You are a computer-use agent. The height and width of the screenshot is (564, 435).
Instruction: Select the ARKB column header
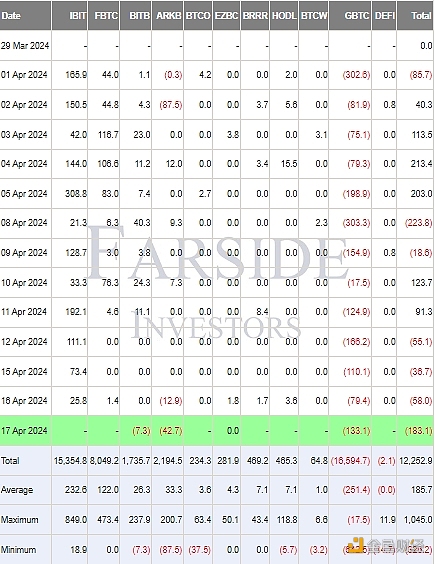coord(168,15)
